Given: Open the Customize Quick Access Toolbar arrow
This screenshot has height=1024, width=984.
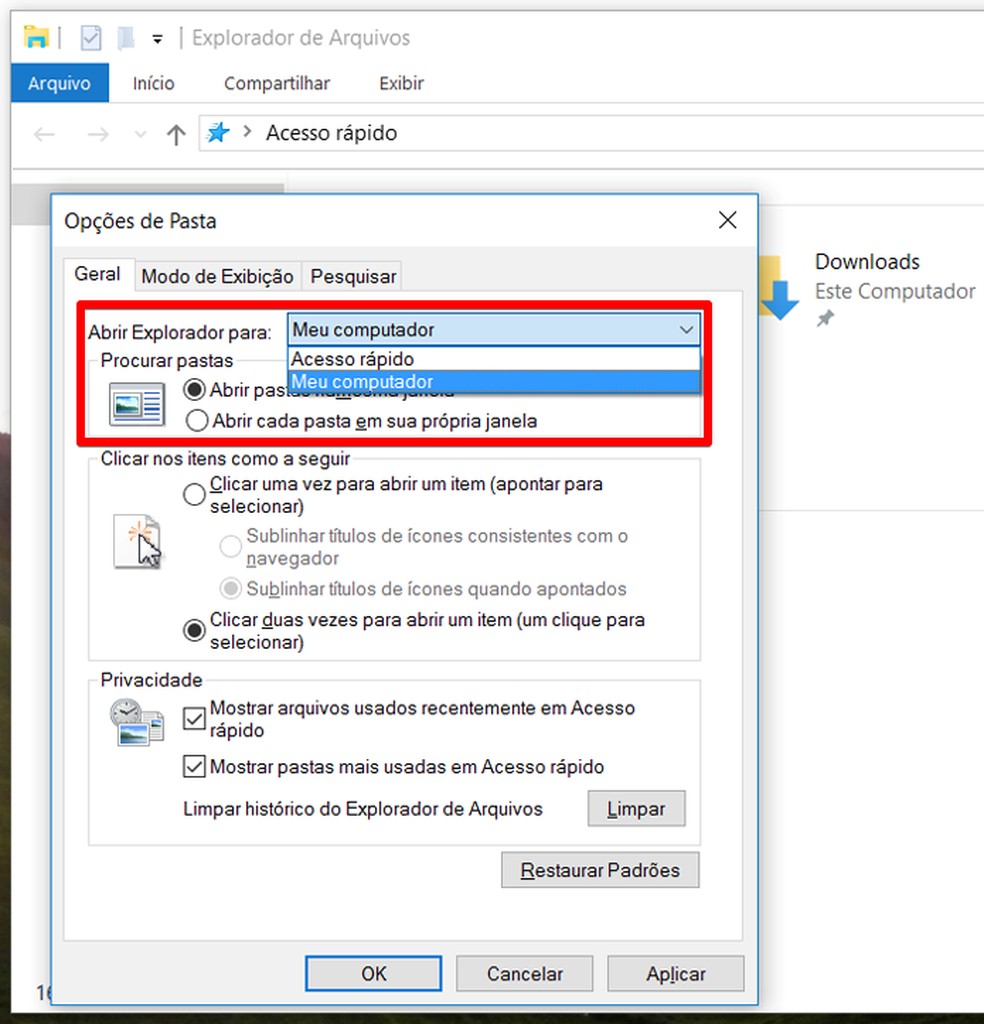Looking at the screenshot, I should click(x=157, y=39).
